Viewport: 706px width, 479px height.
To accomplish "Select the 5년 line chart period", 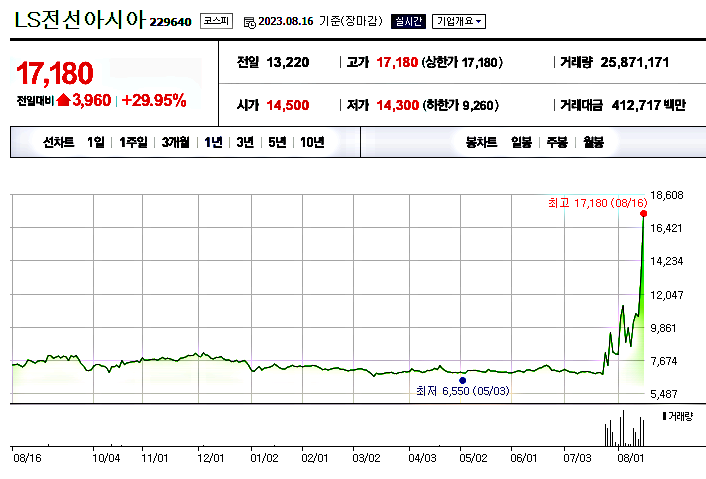I will point(277,142).
